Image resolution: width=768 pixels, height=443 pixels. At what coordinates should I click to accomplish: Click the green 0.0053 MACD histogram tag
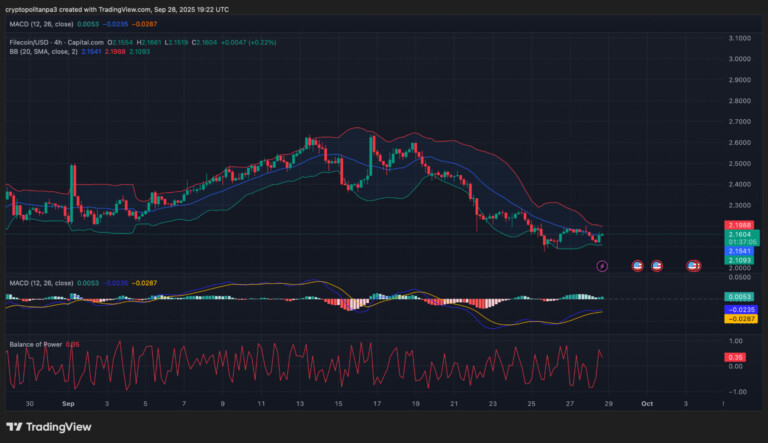point(741,297)
